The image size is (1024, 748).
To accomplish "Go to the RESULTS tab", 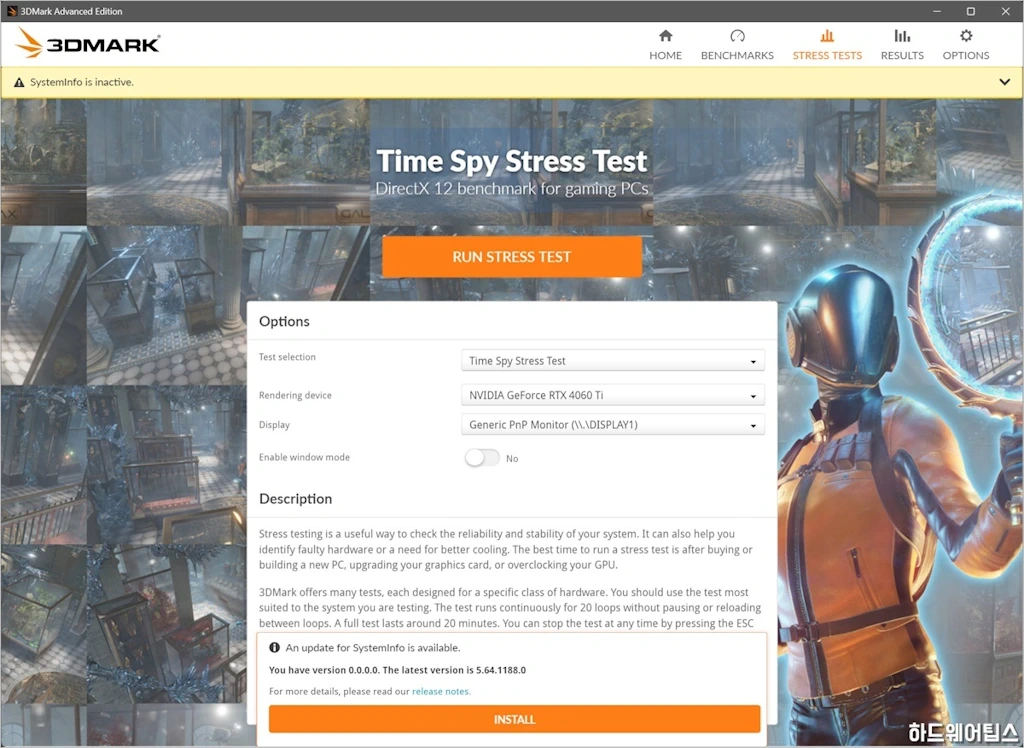I will pos(902,44).
